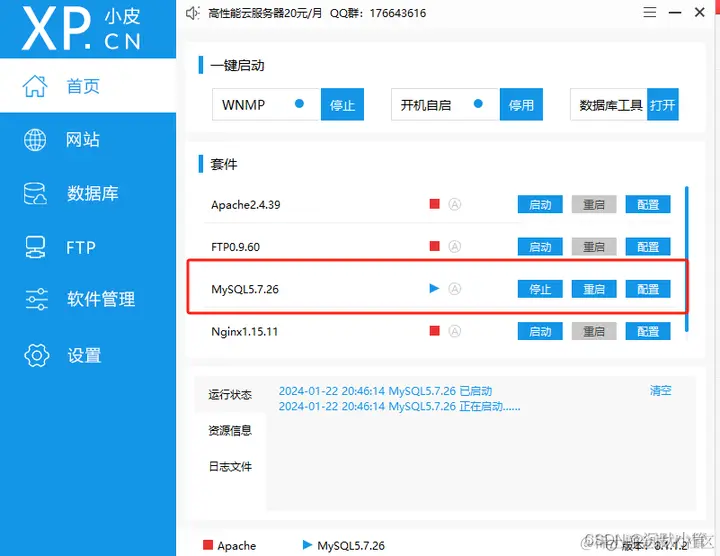Open database tool with 打开
This screenshot has width=720, height=556.
tap(663, 105)
